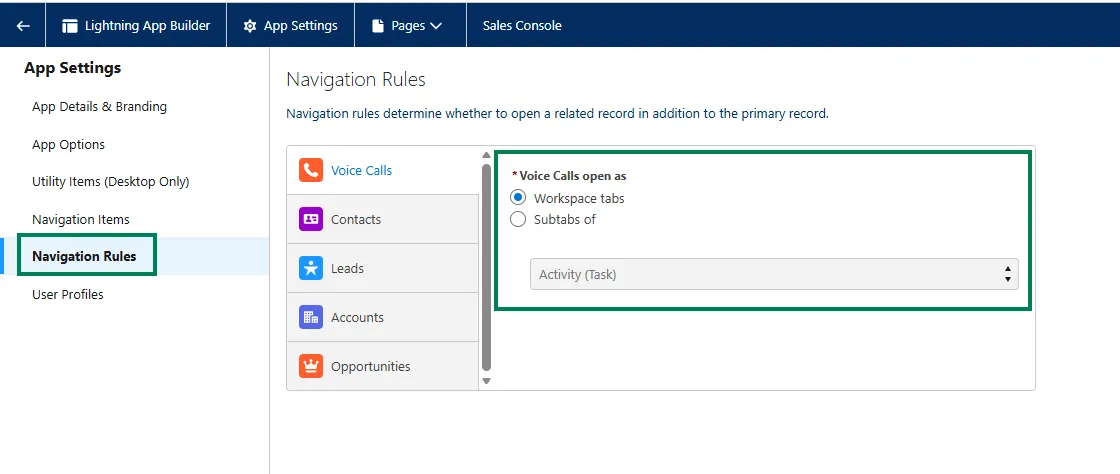Image resolution: width=1120 pixels, height=474 pixels.
Task: Select Opportunities in object list
Action: 371,366
